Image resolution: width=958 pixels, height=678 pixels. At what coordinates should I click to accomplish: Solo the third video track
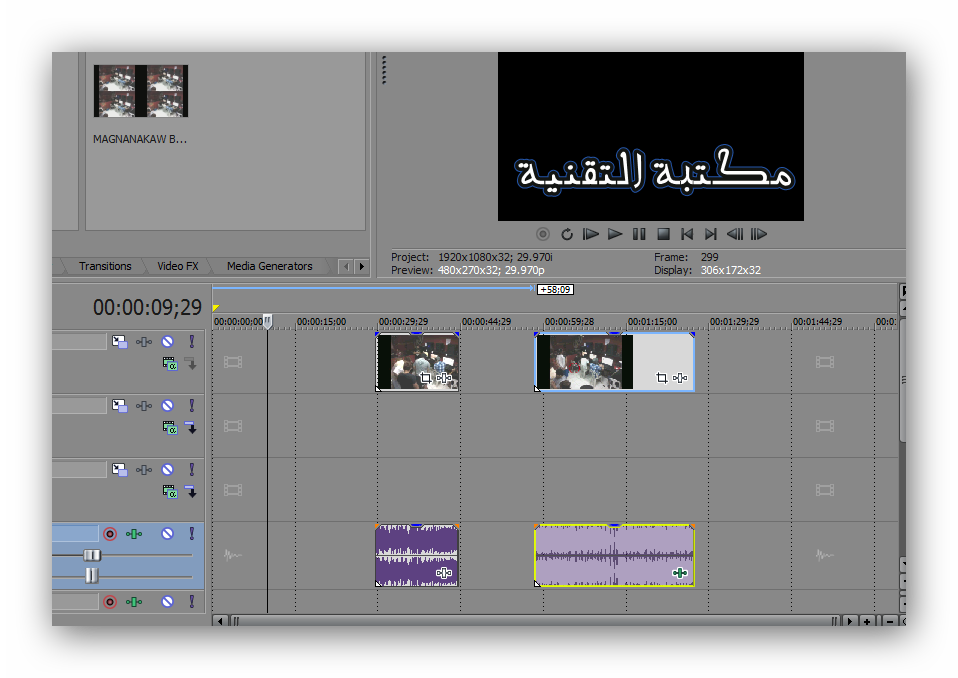(x=191, y=469)
